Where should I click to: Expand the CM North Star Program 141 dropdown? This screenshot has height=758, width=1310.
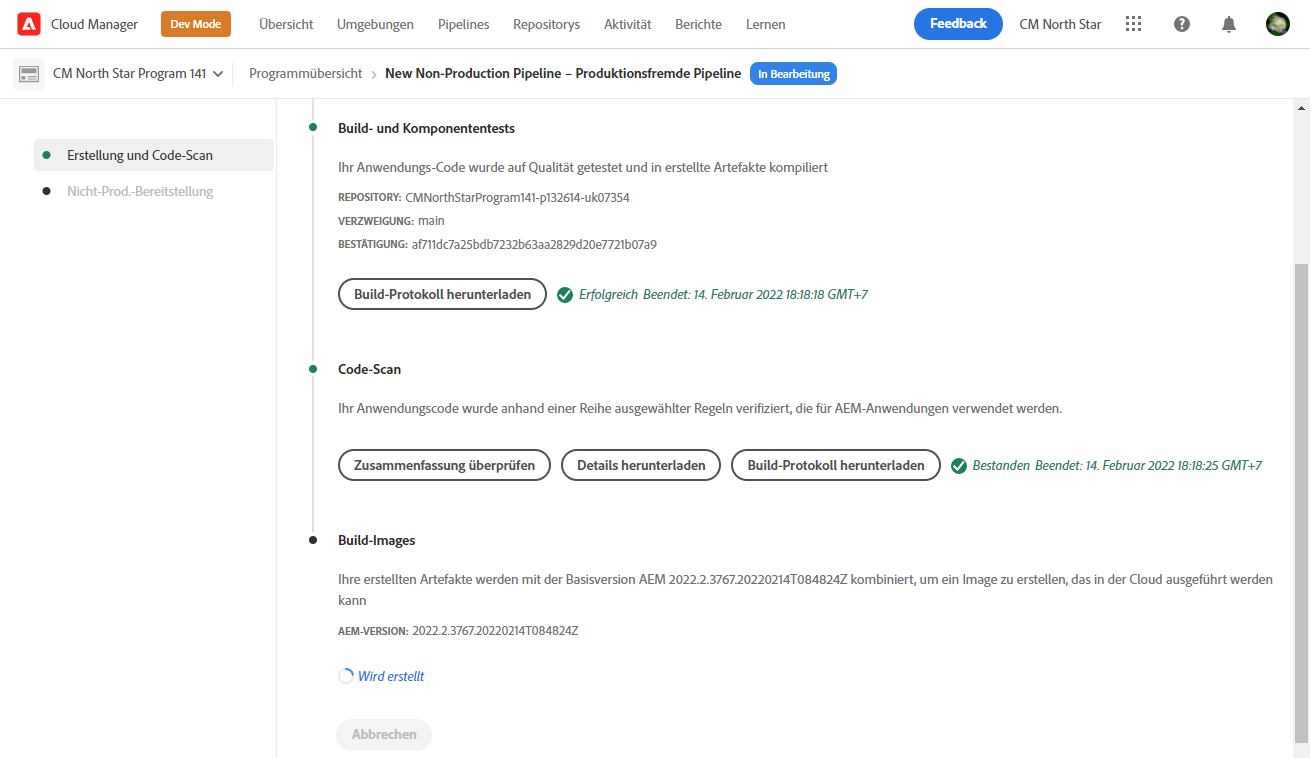tap(138, 74)
